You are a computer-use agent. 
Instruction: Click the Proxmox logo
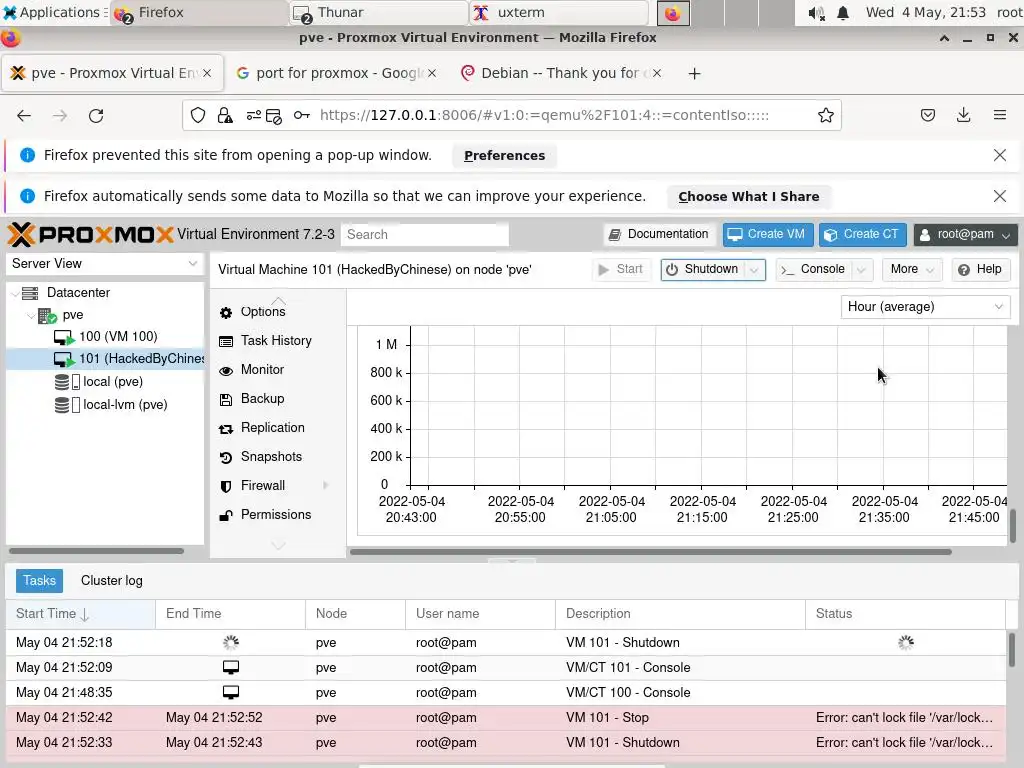click(x=91, y=234)
